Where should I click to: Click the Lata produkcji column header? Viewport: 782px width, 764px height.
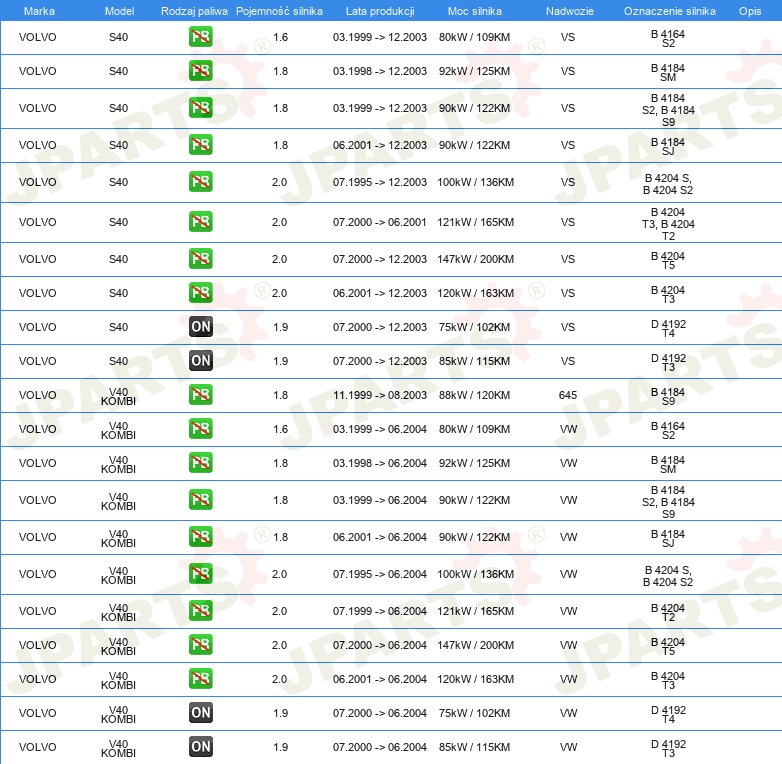[x=380, y=11]
